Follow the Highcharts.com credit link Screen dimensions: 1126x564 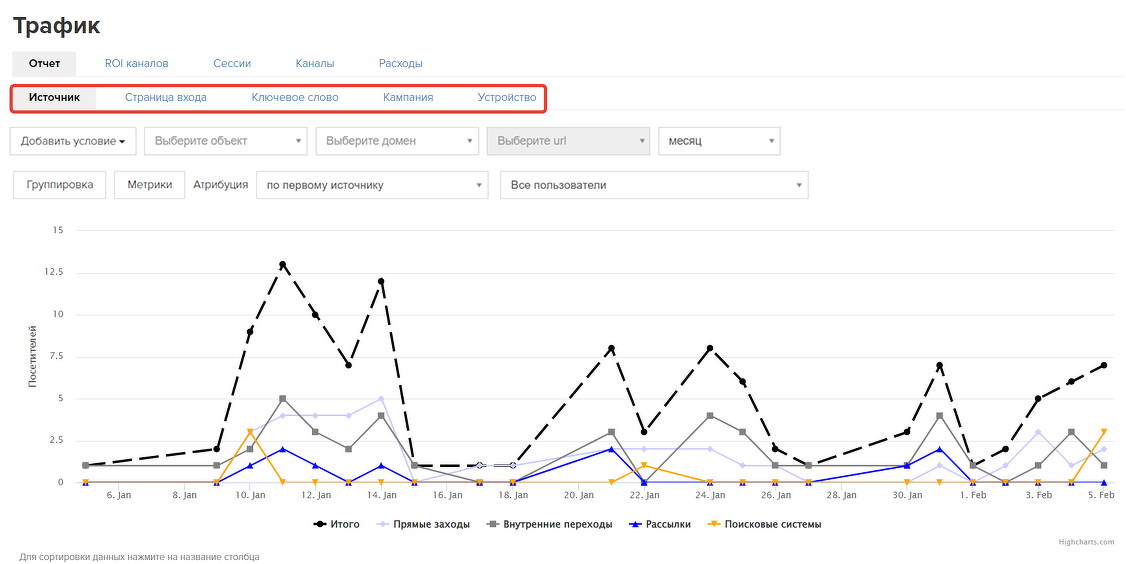tap(1087, 542)
